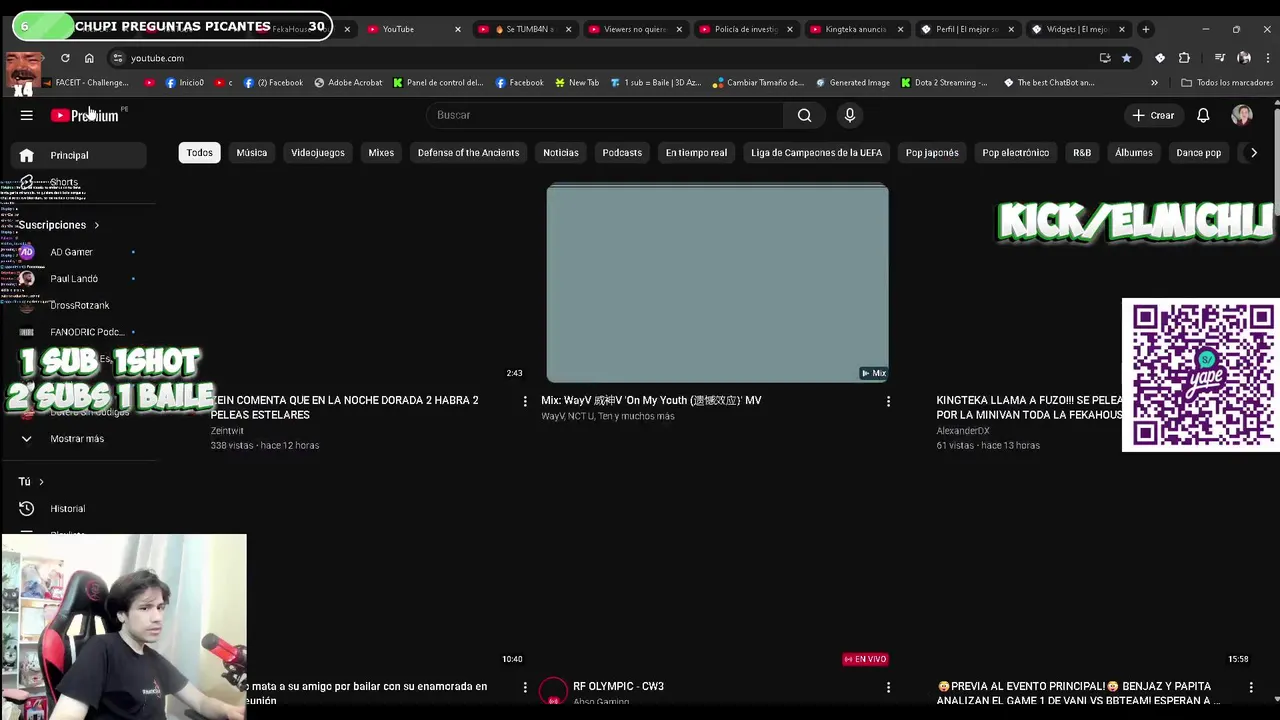Switch to the Kingteka anuncia browser tab
Viewport: 1280px width, 720px height.
(856, 29)
